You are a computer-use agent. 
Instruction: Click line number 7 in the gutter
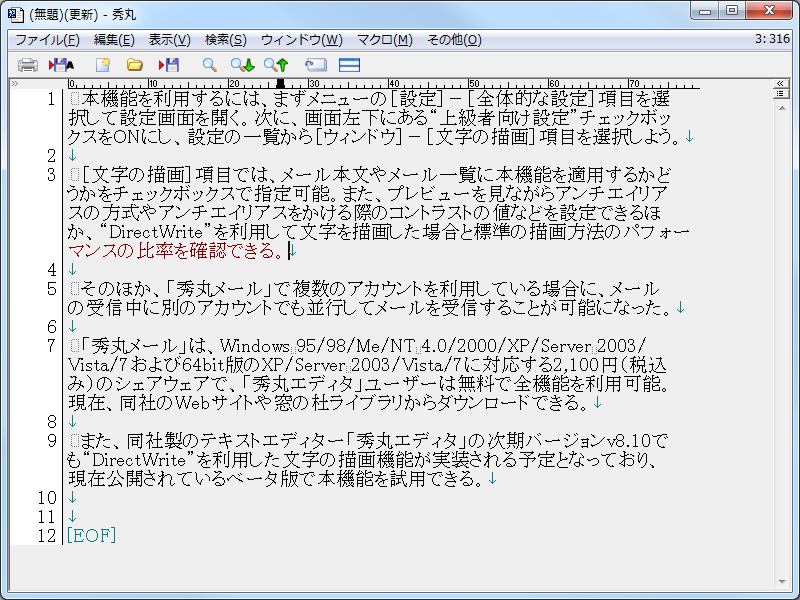click(51, 346)
